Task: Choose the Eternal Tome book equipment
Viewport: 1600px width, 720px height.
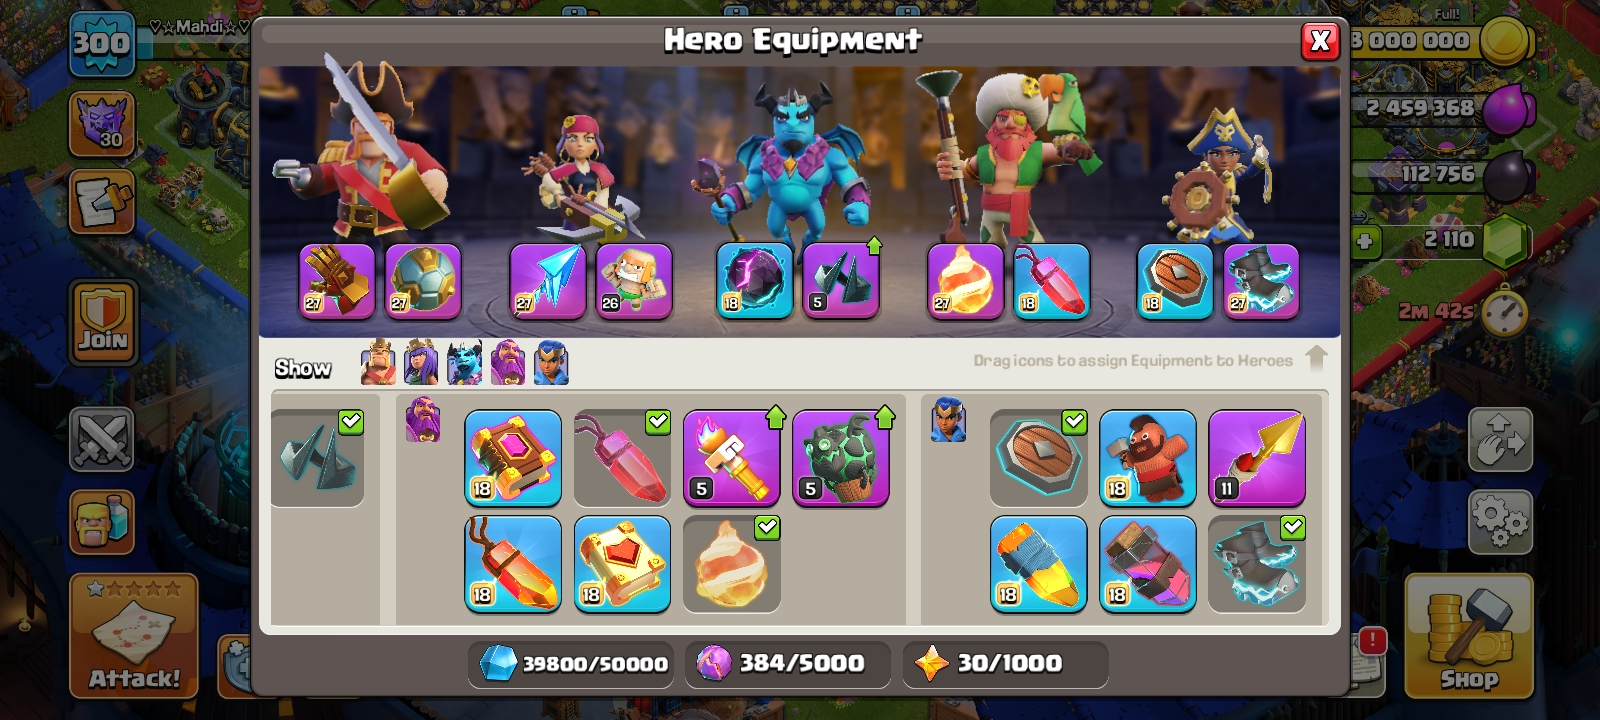Action: [513, 457]
